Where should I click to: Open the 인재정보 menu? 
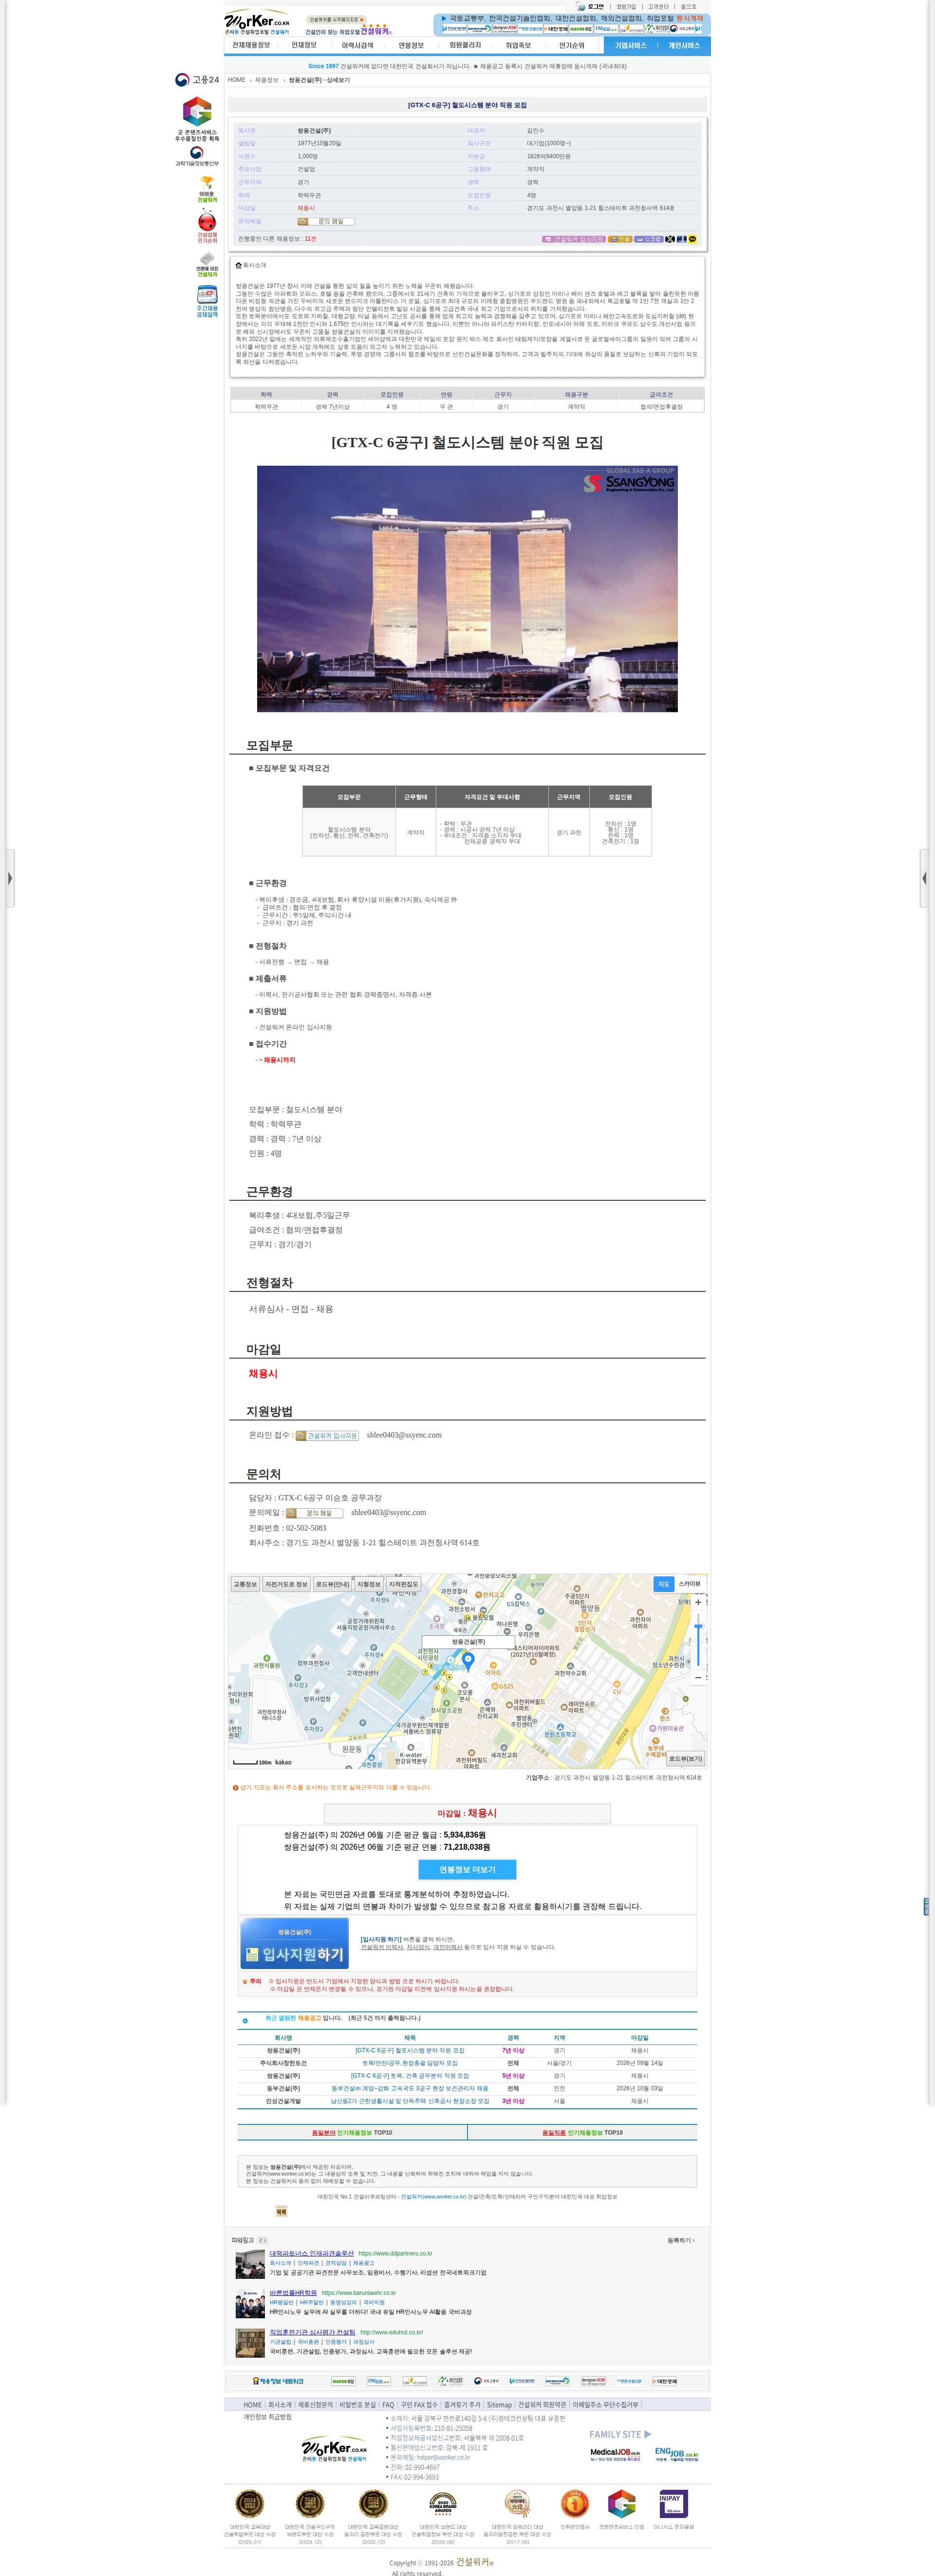304,45
